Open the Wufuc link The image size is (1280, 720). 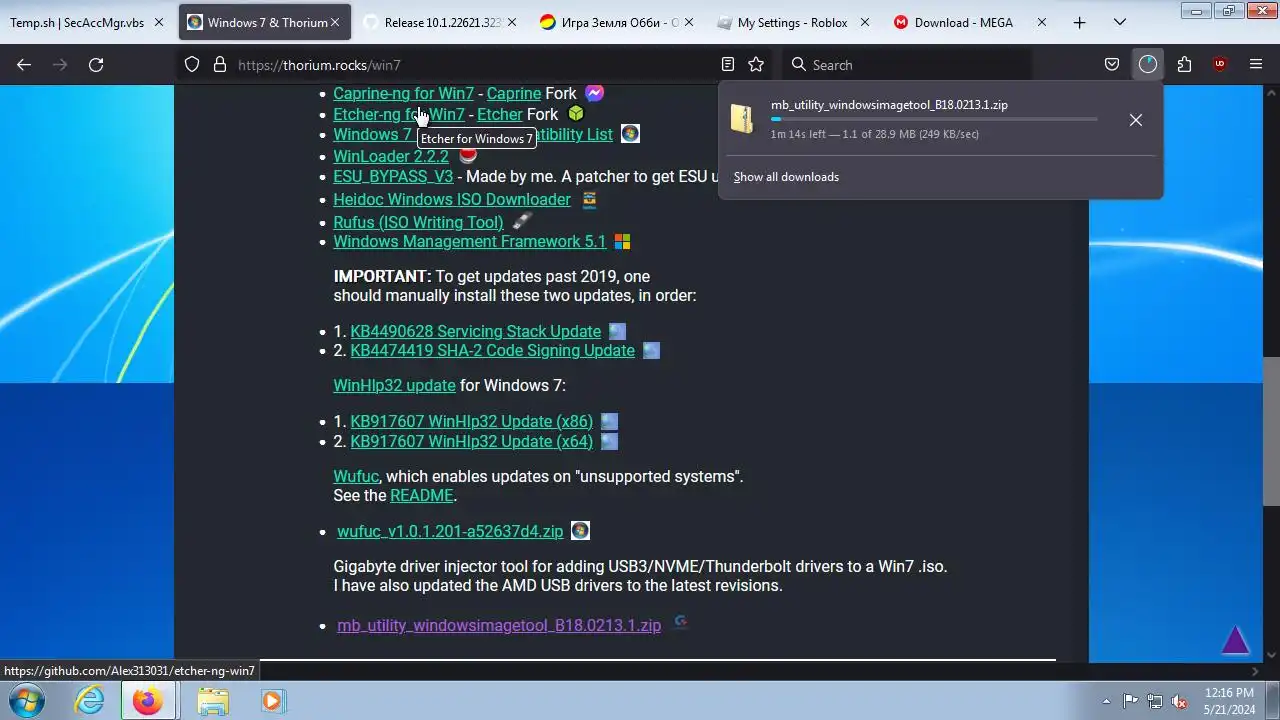coord(355,476)
